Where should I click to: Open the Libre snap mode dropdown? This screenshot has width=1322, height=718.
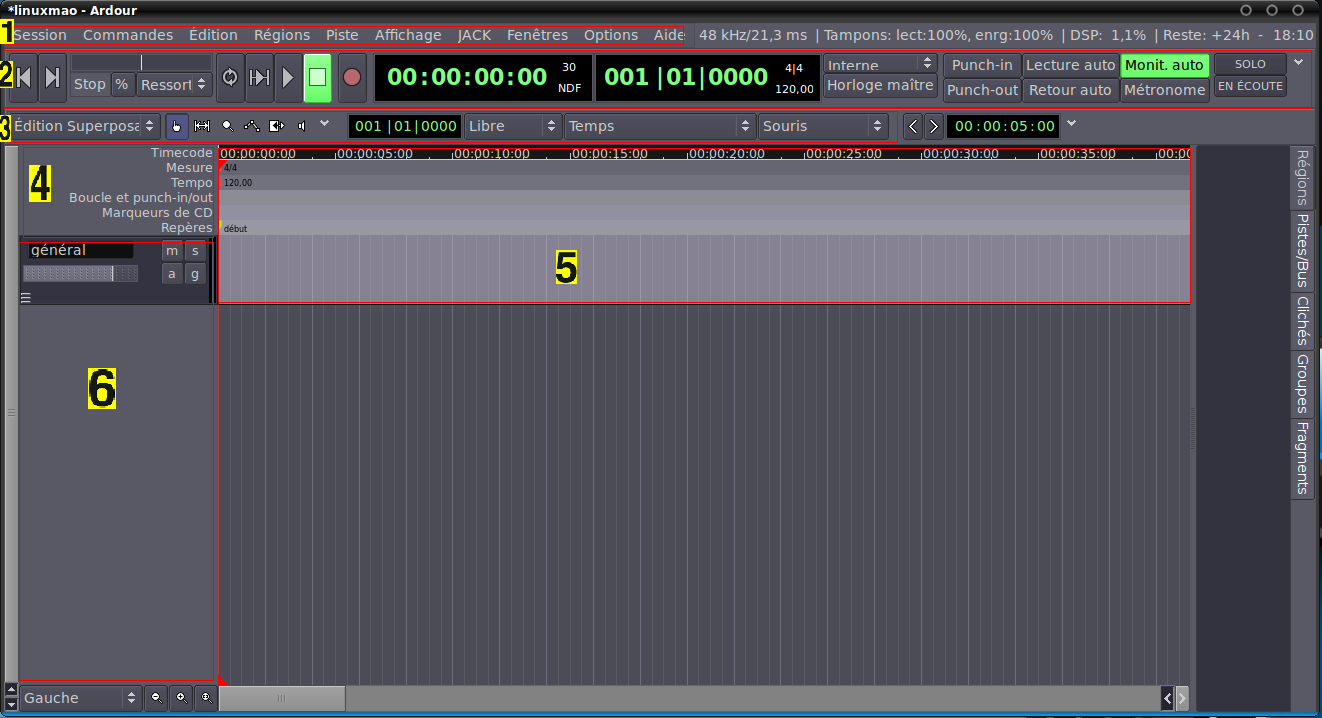click(512, 126)
